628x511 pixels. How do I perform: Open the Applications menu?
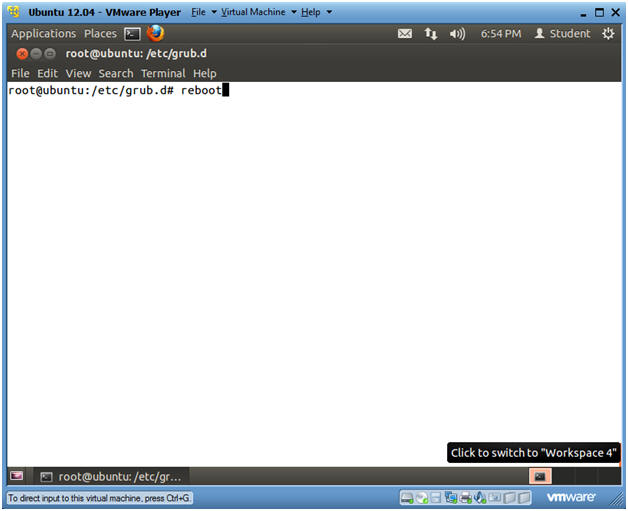point(43,34)
